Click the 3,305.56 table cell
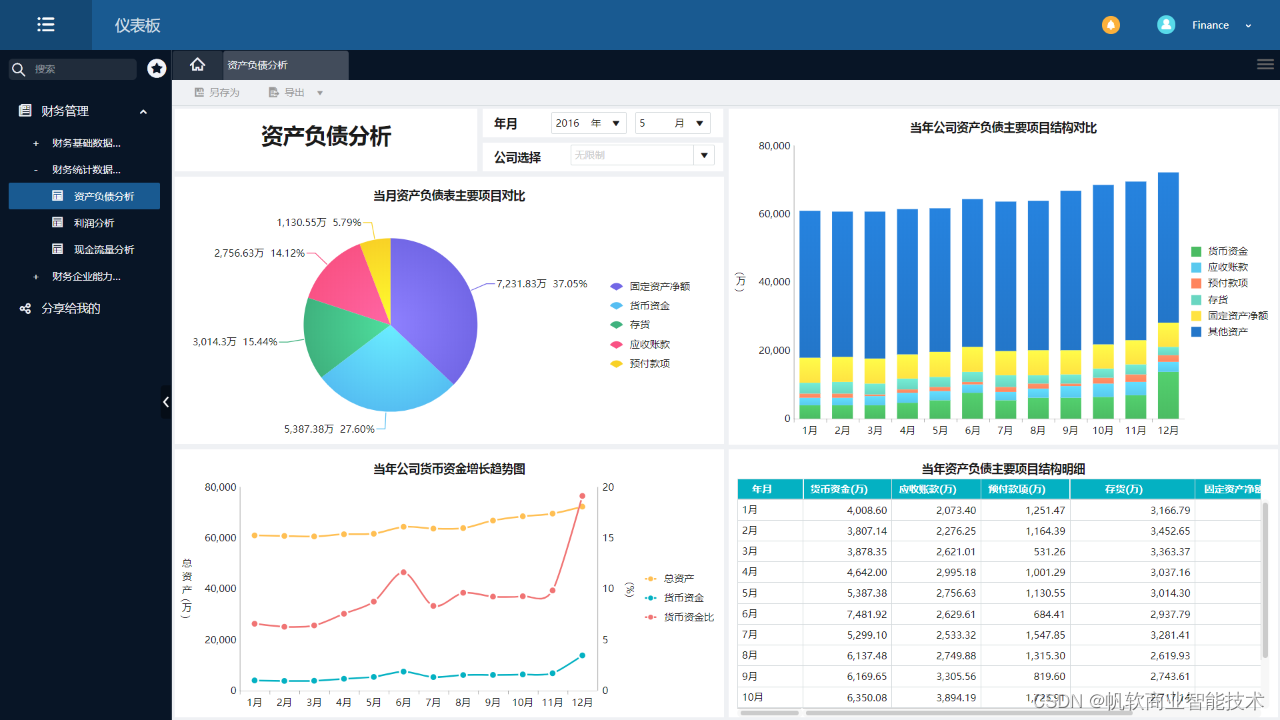This screenshot has height=720, width=1280. click(x=936, y=676)
